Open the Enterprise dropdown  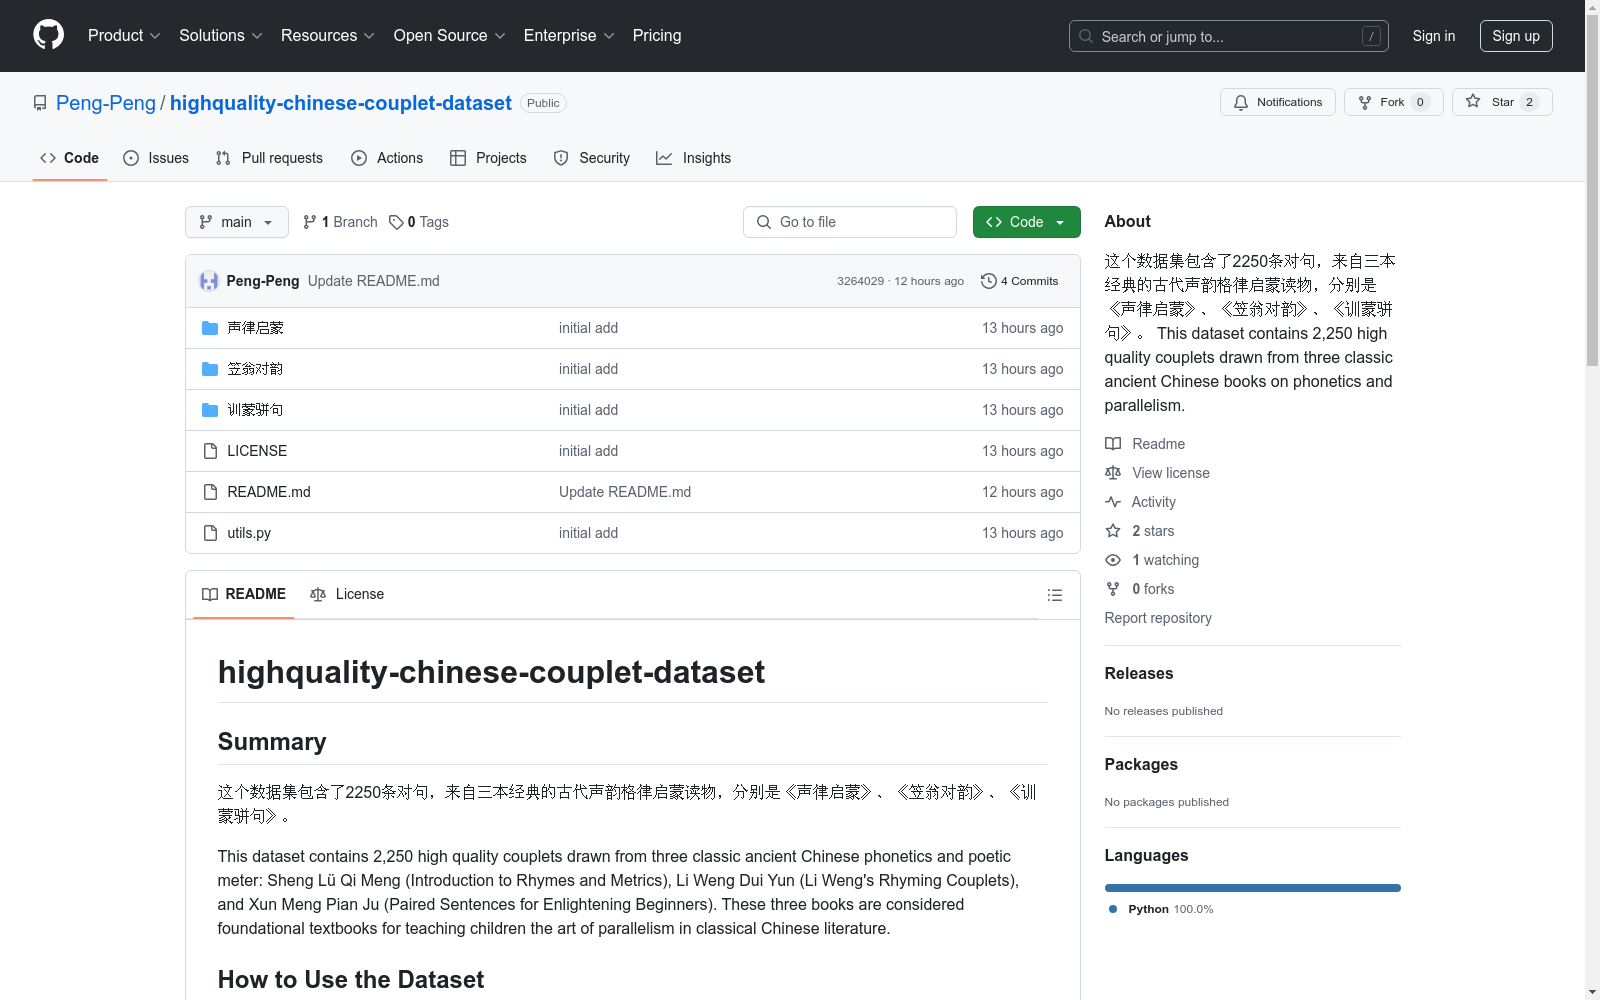[568, 36]
